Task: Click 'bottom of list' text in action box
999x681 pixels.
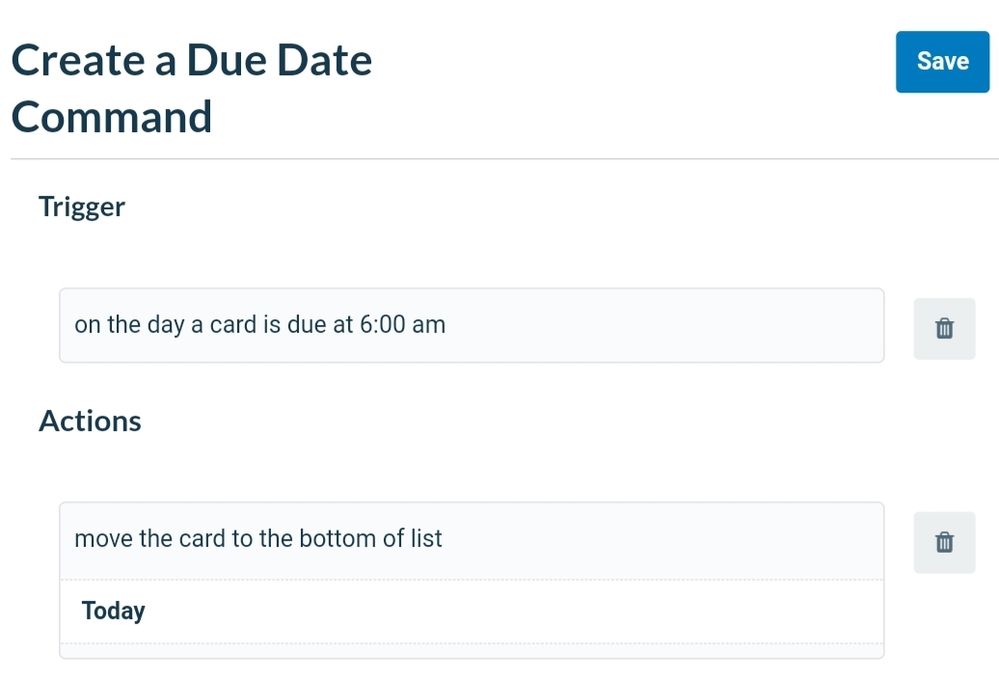Action: pyautogui.click(x=371, y=539)
